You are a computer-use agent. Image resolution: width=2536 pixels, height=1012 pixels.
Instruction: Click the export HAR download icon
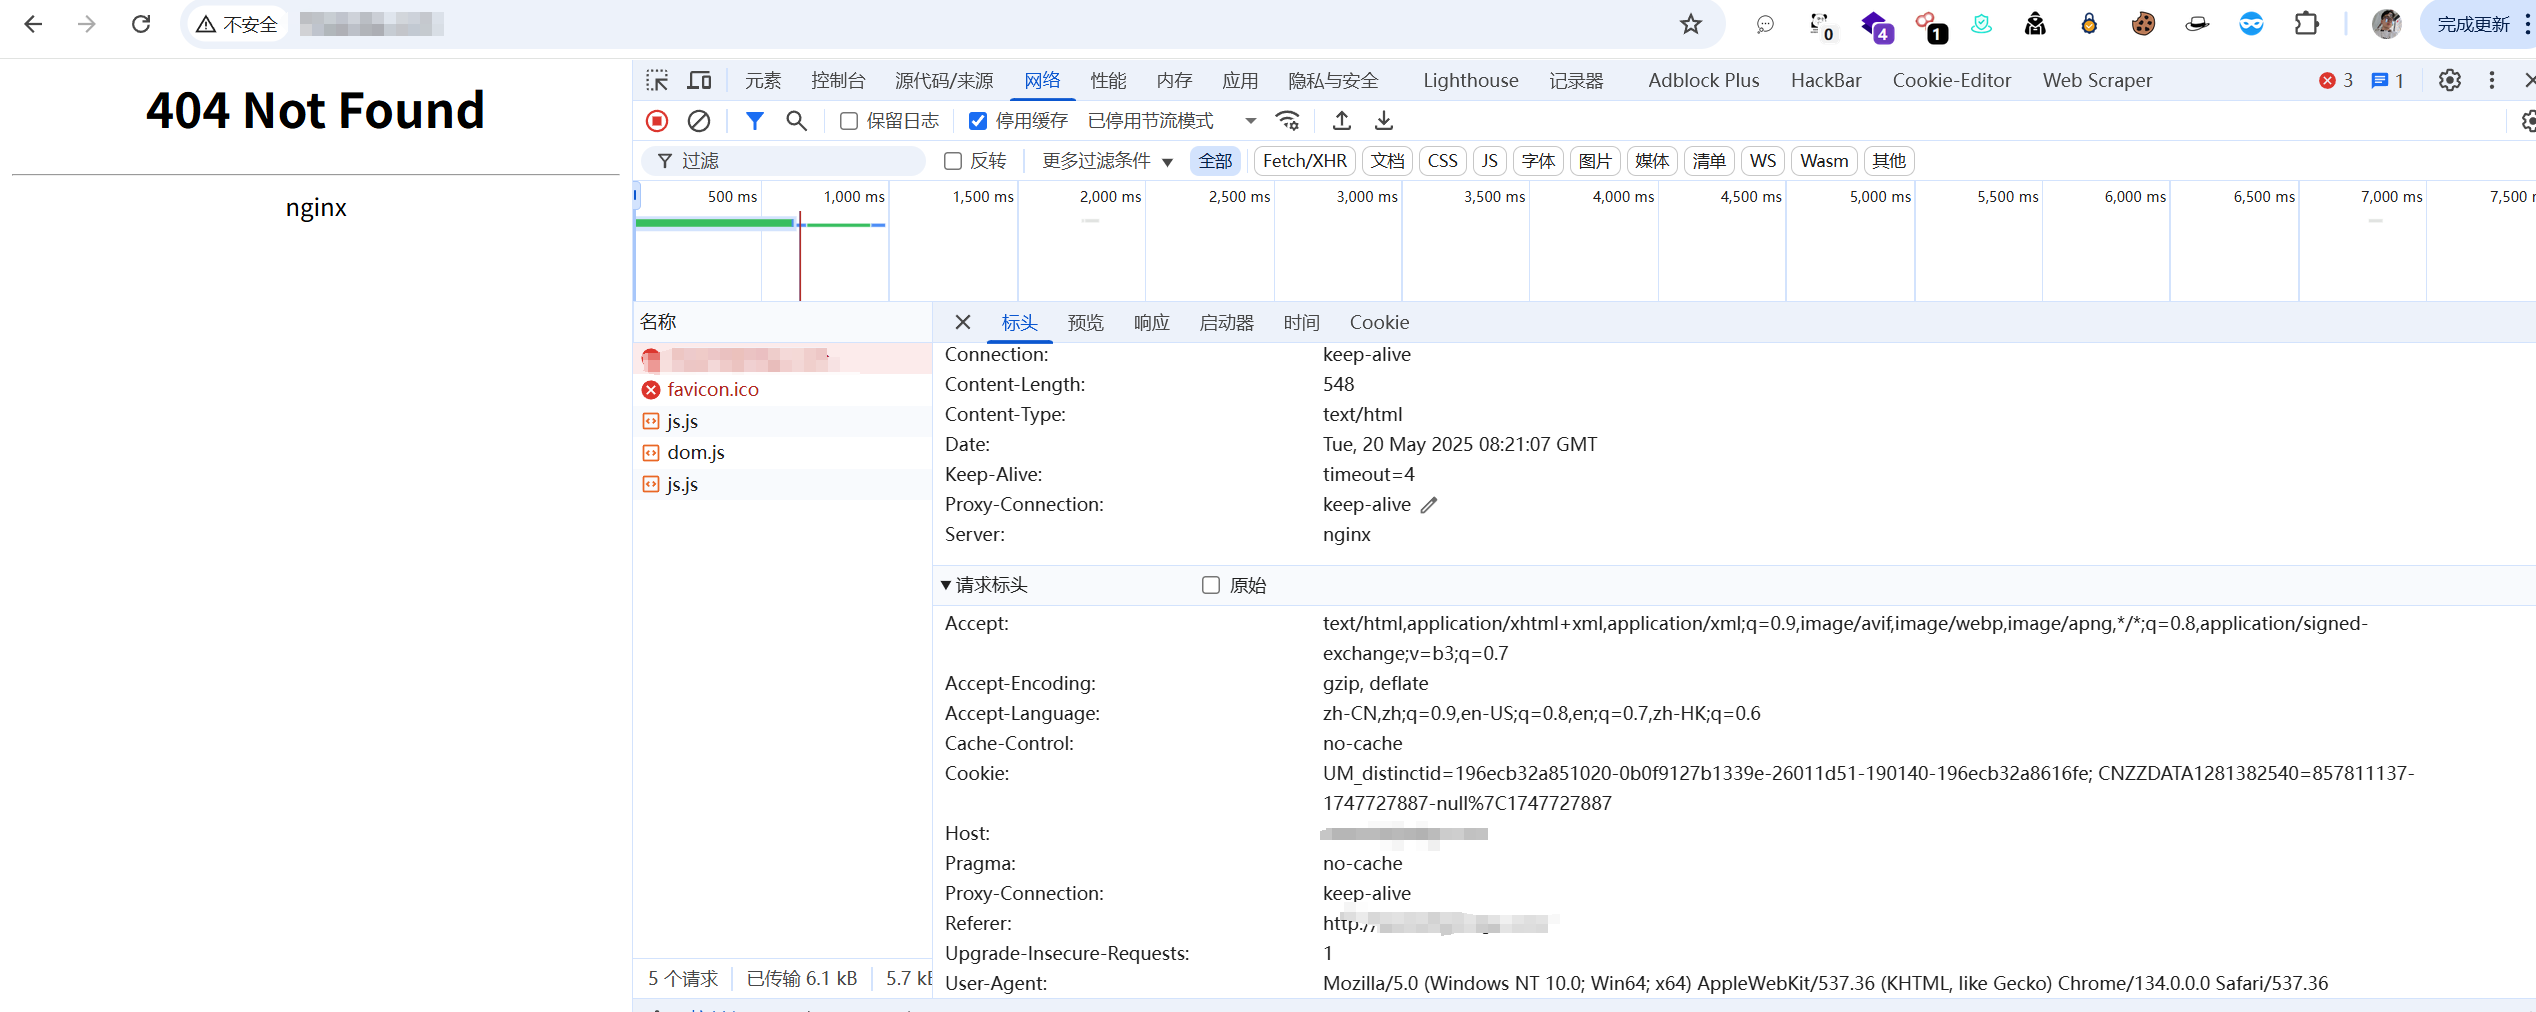tap(1384, 121)
